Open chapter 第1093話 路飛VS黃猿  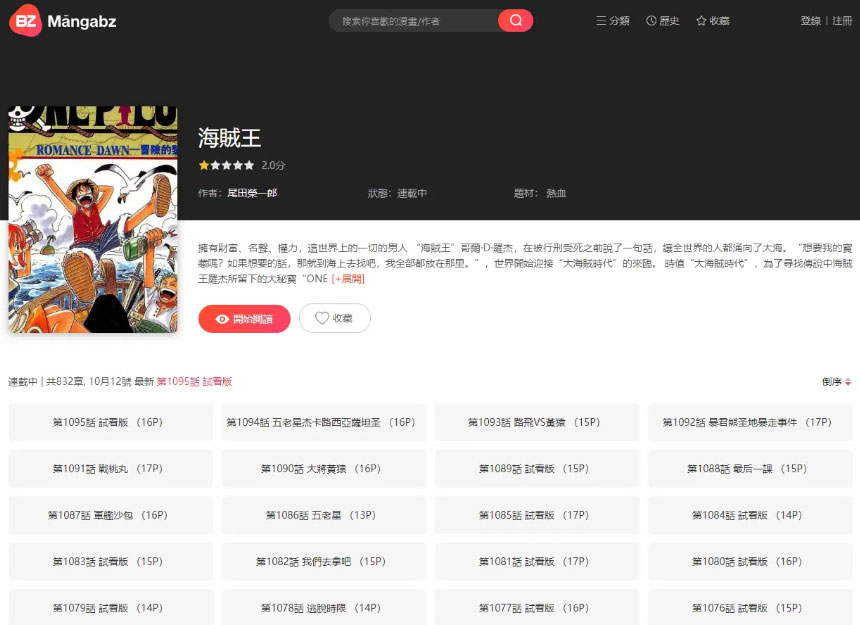pyautogui.click(x=537, y=422)
